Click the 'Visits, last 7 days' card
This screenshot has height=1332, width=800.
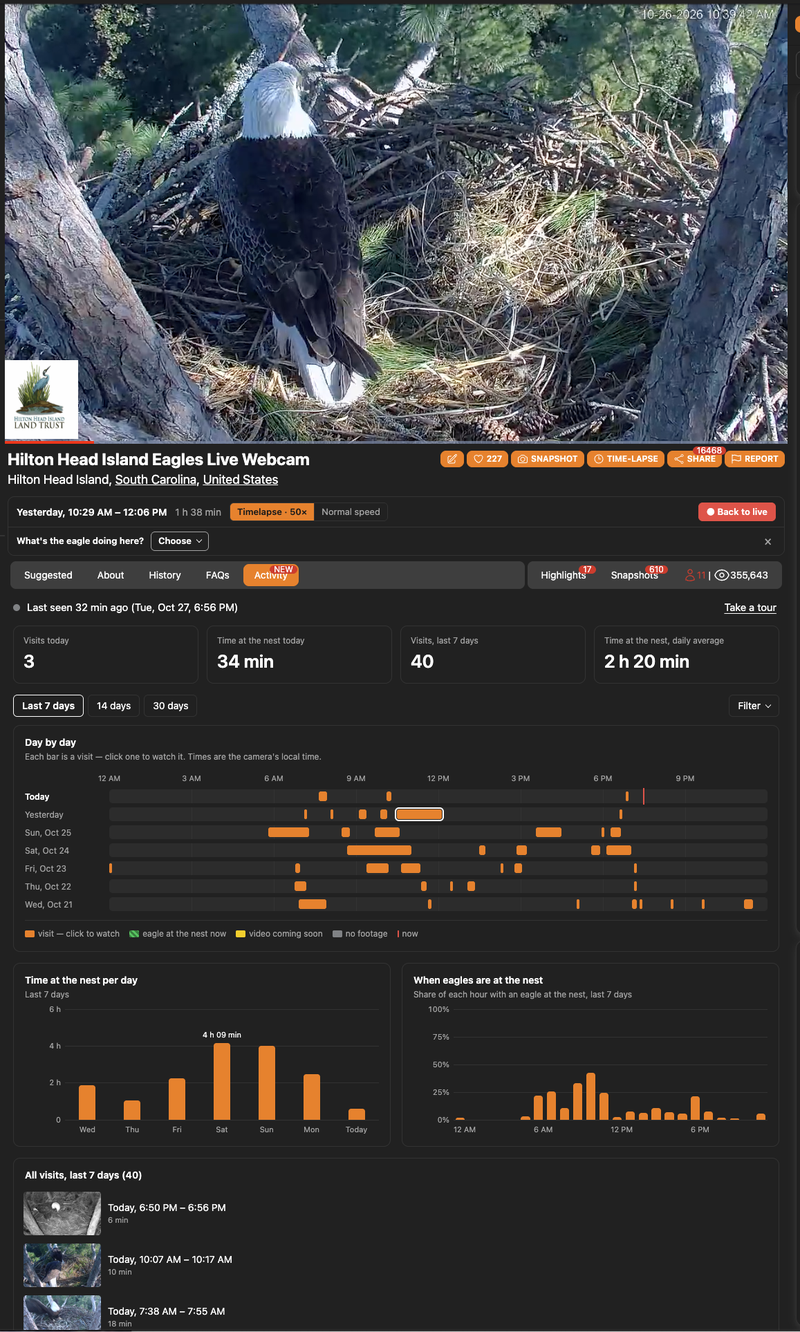click(492, 655)
